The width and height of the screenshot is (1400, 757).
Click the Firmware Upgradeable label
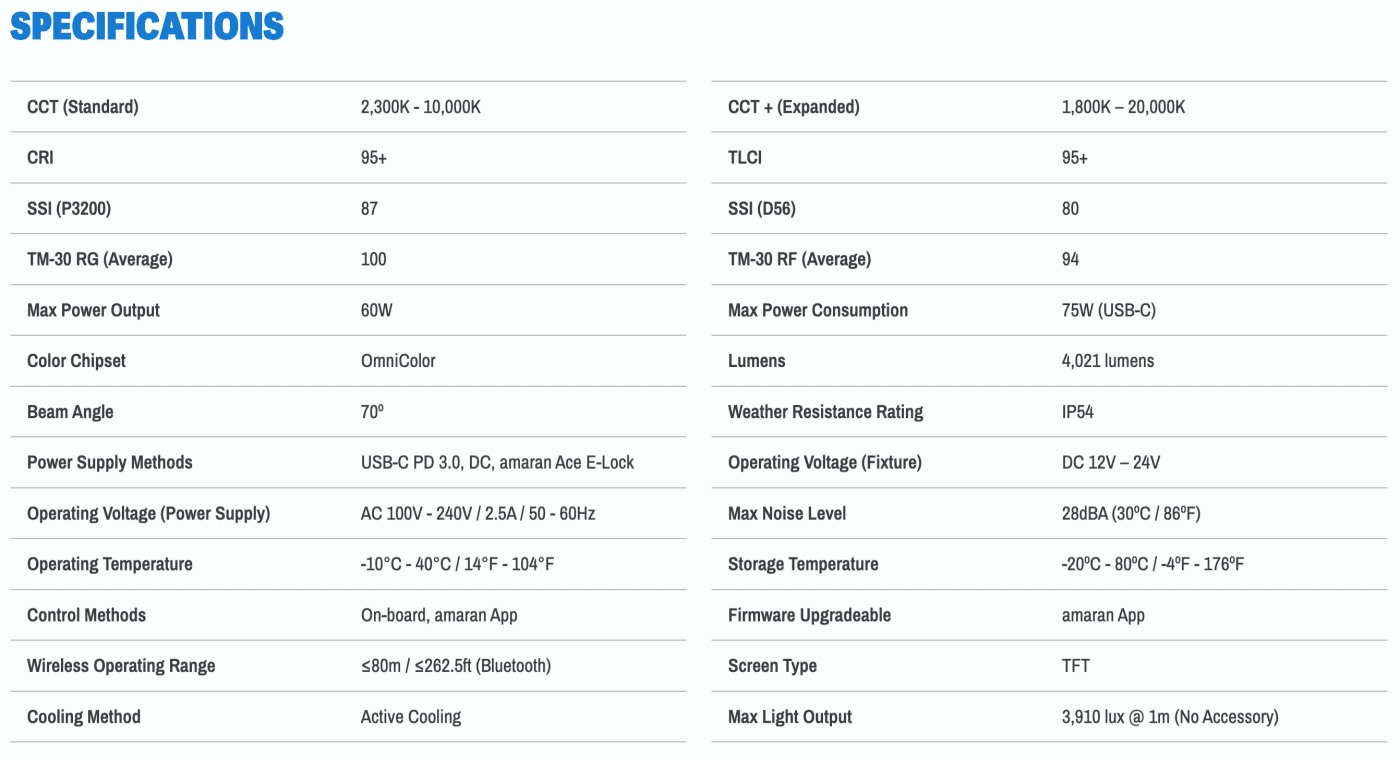809,616
